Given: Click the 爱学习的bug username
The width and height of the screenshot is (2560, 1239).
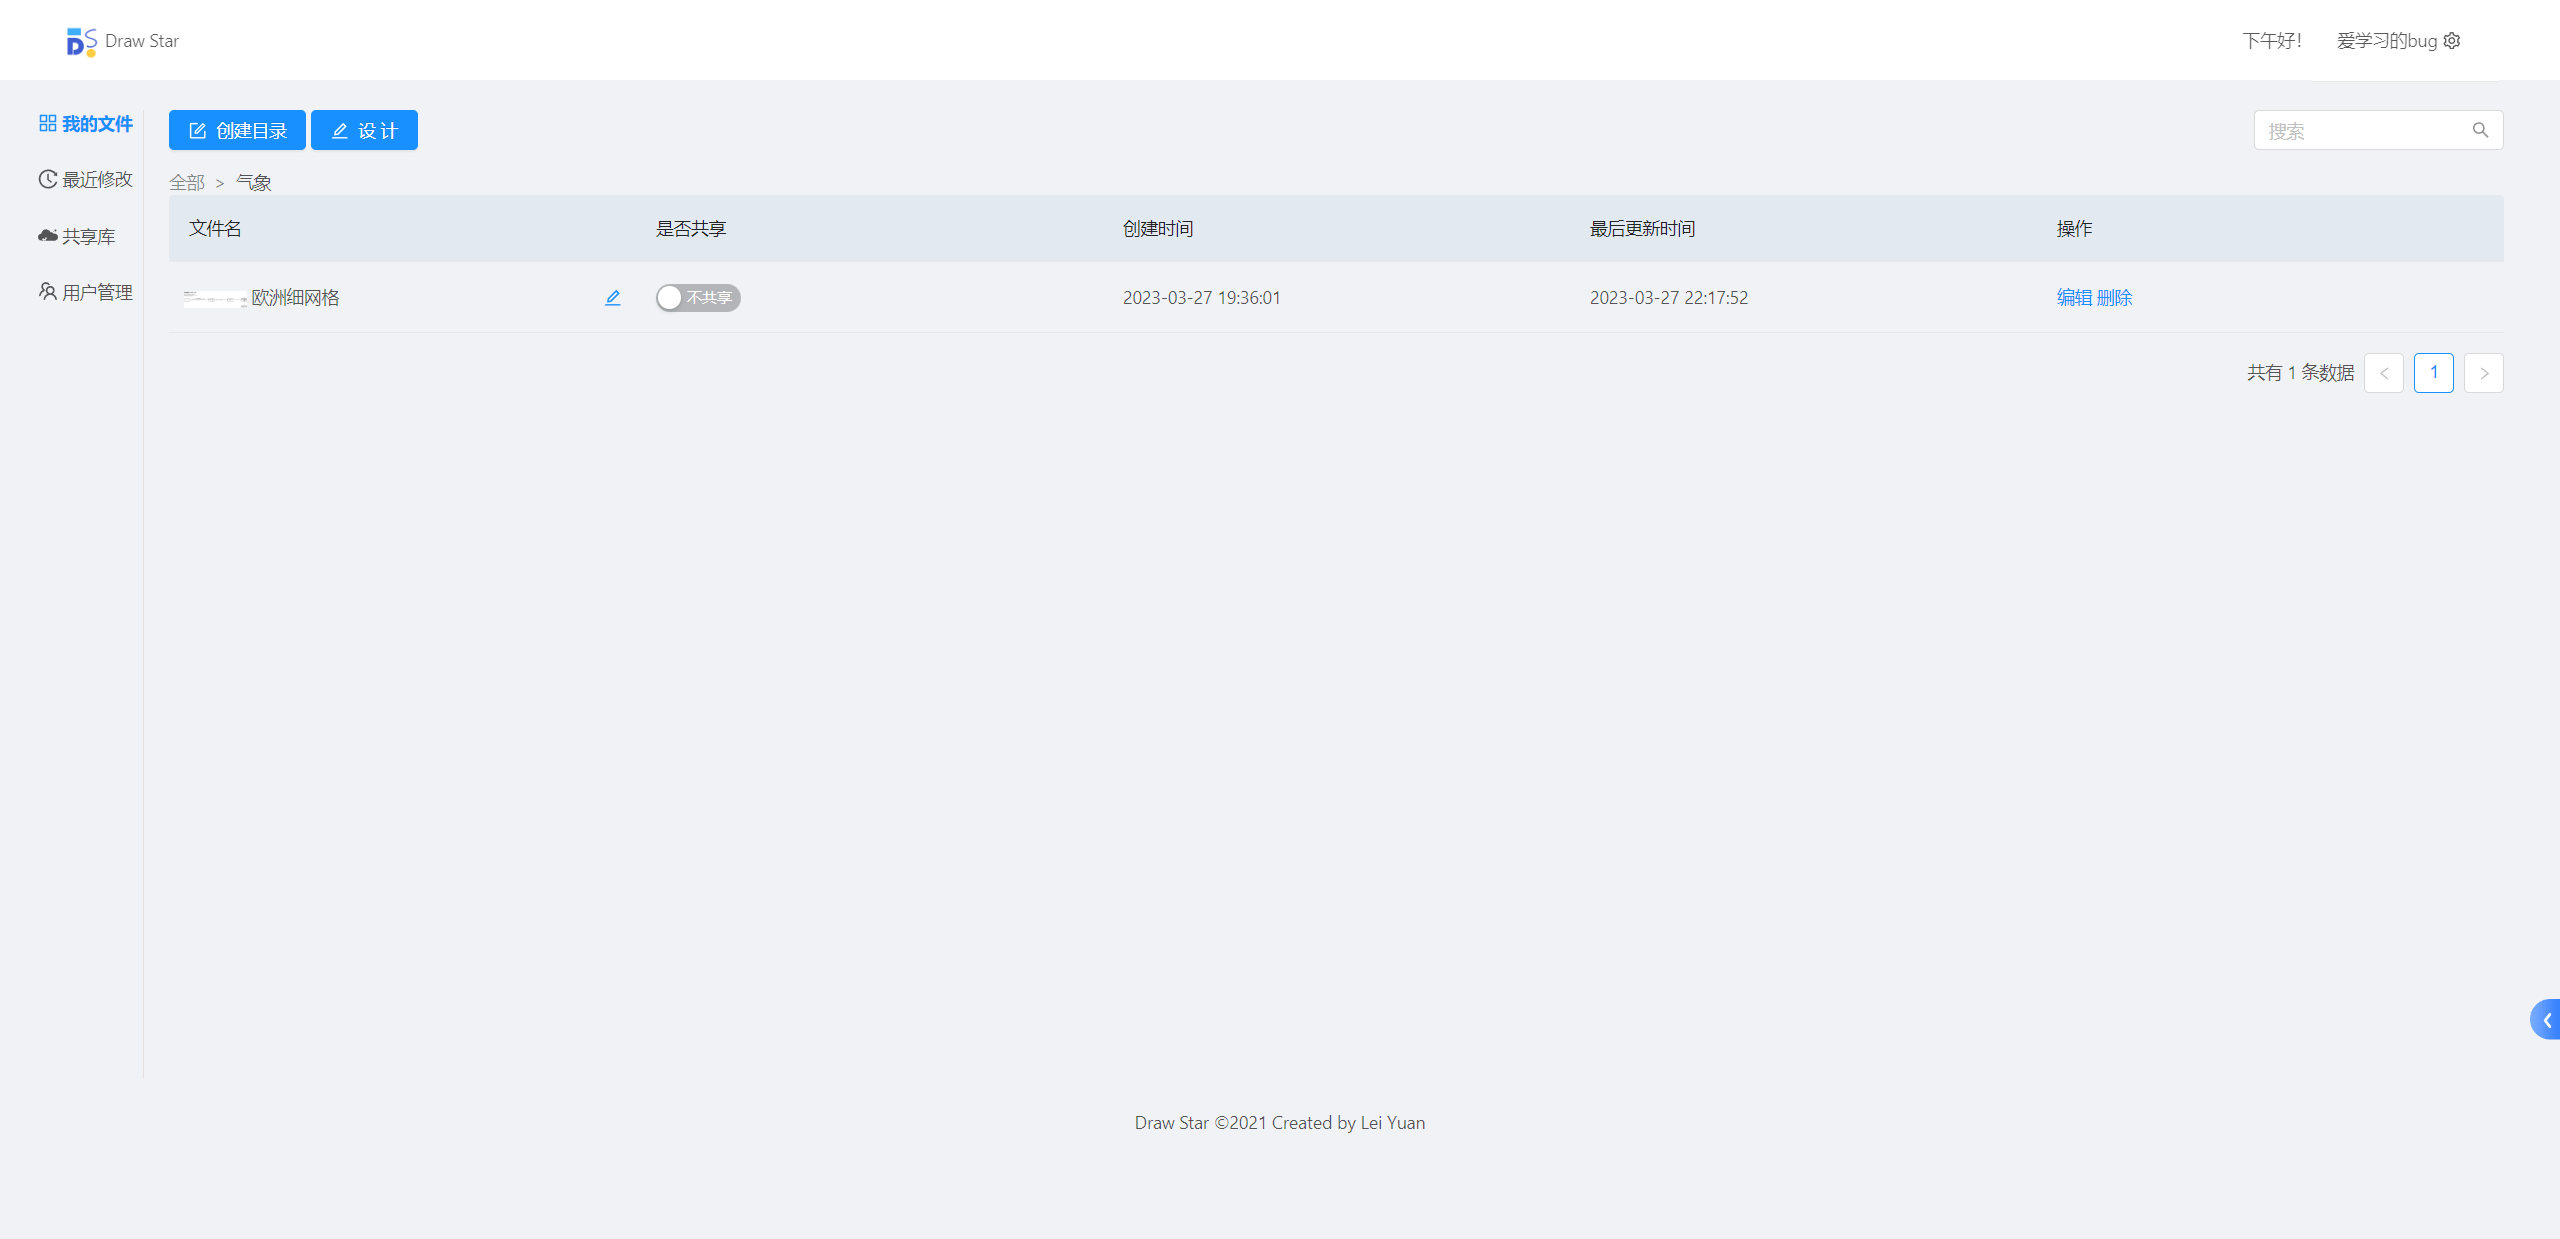Looking at the screenshot, I should tap(2386, 41).
